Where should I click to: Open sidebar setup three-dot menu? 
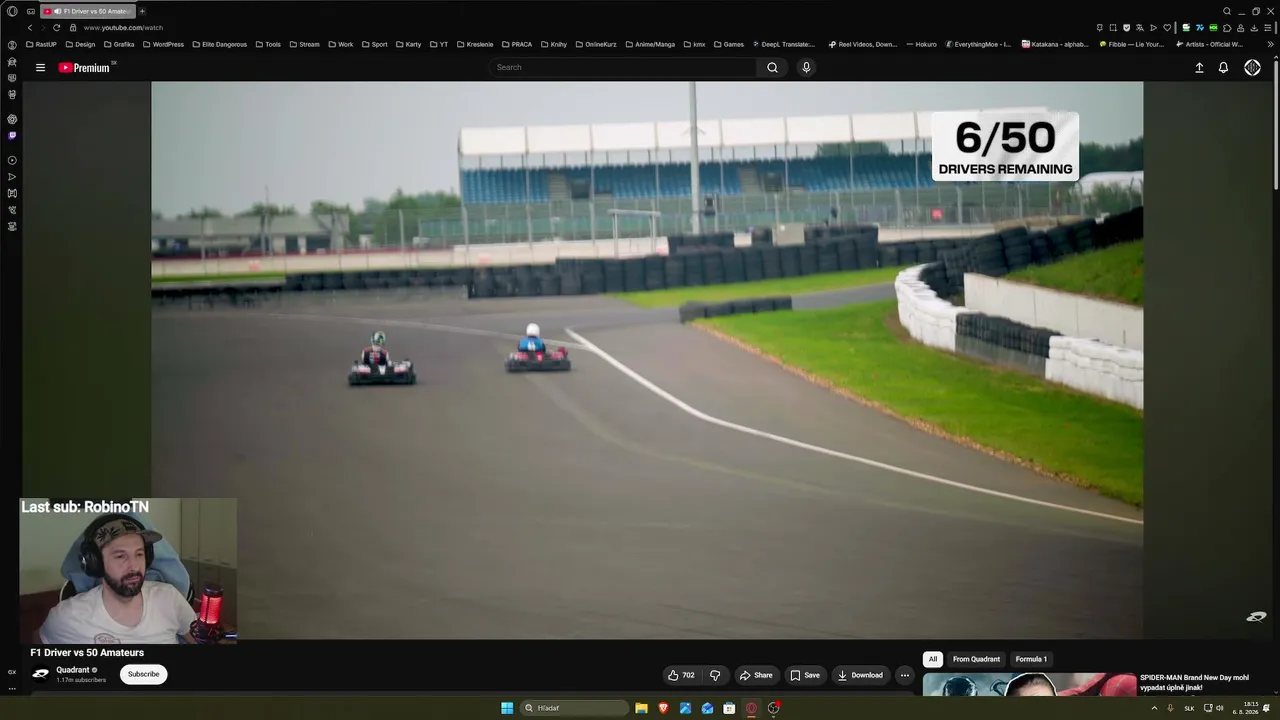(12, 688)
